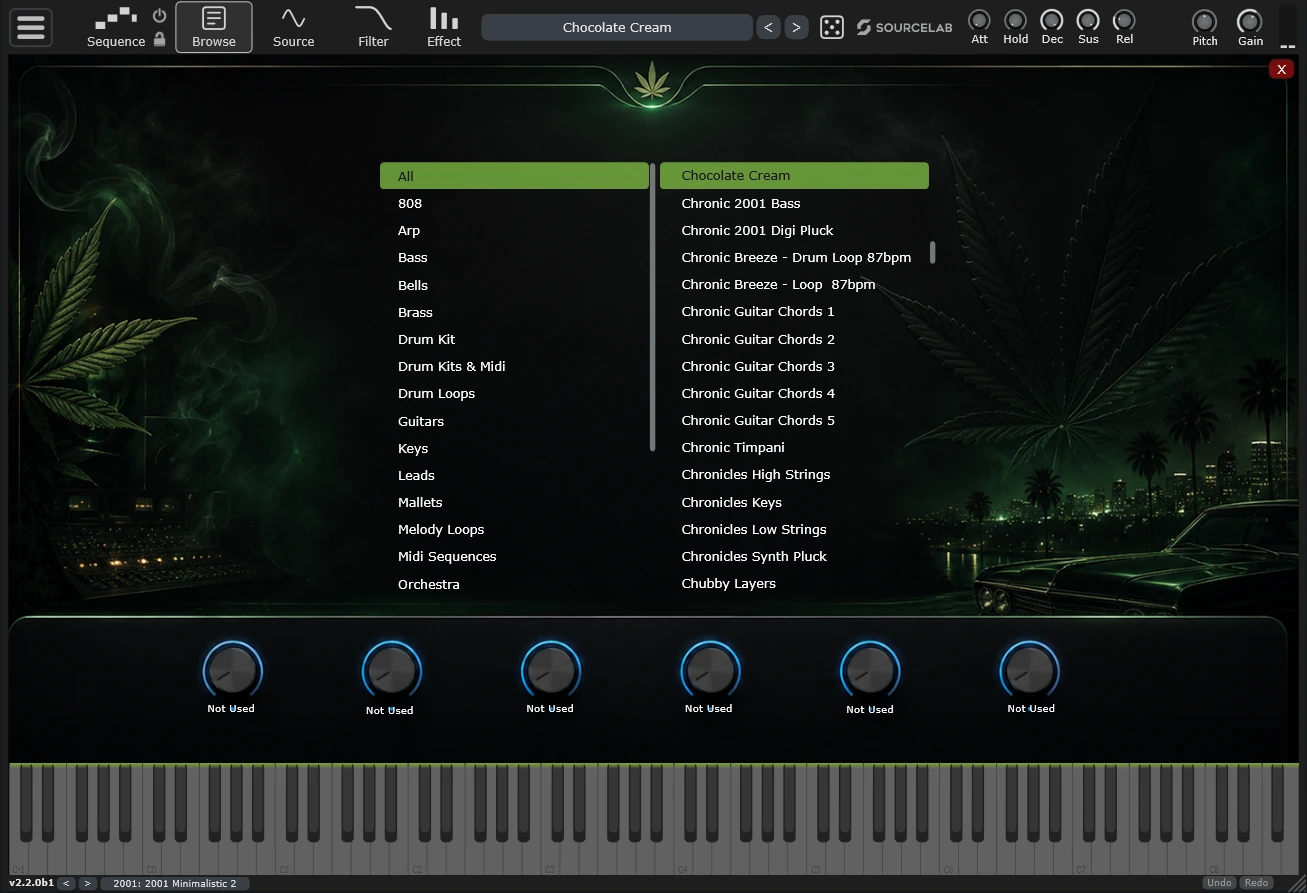Screen dimensions: 1307x893
Task: Click the Hold envelope knob
Action: tap(1016, 20)
